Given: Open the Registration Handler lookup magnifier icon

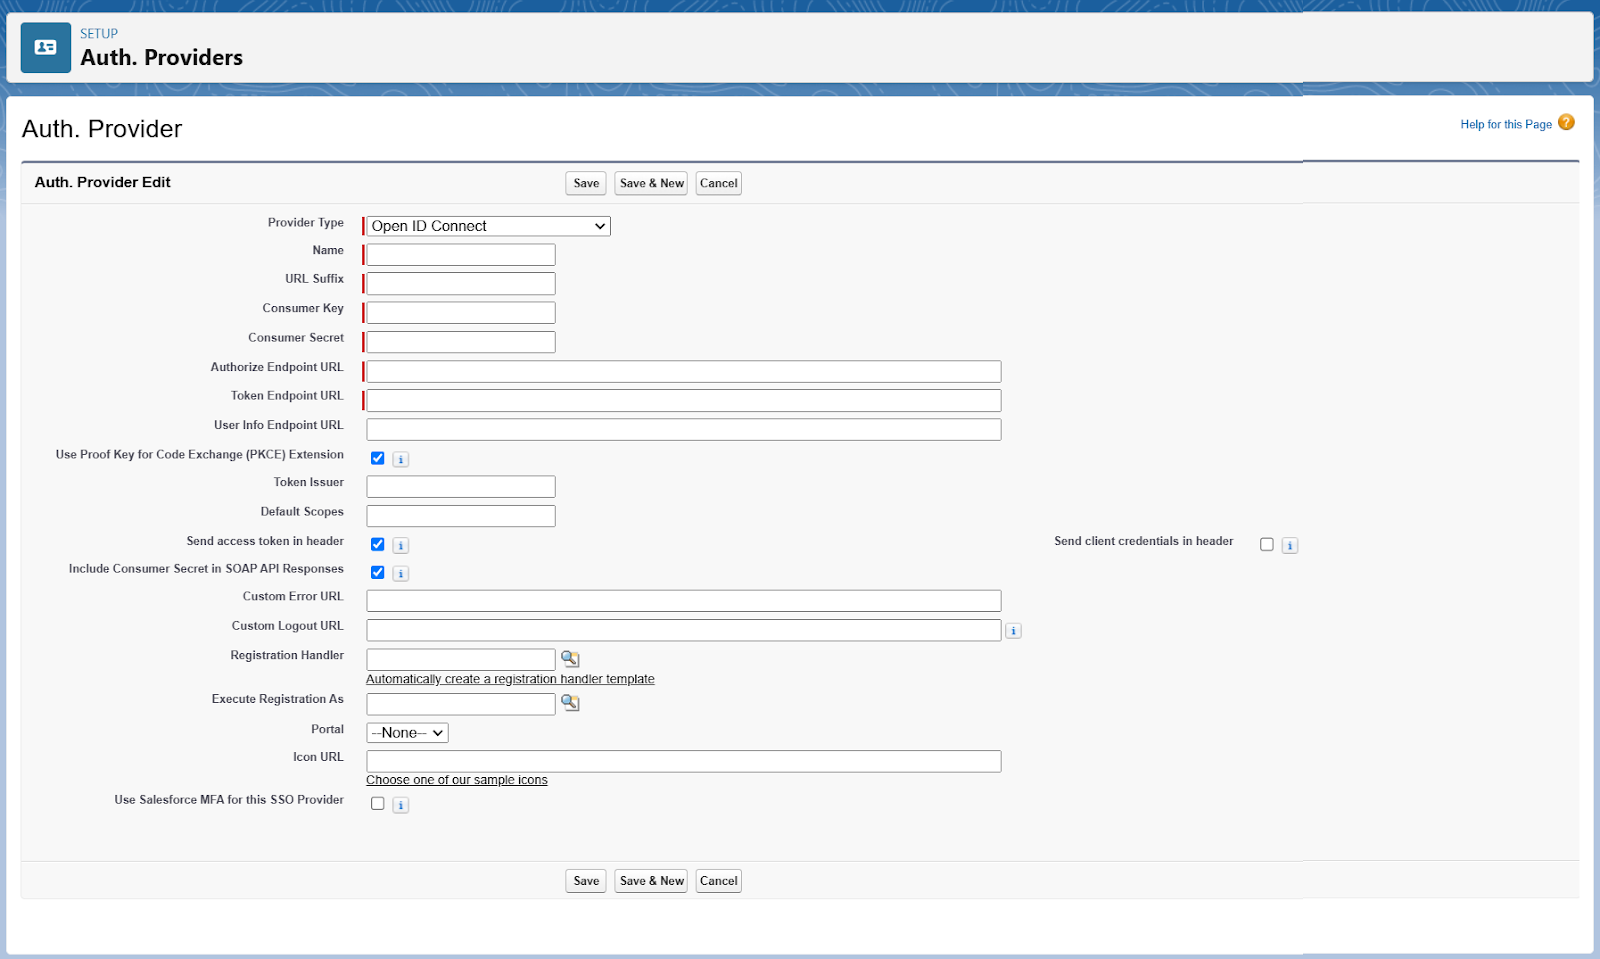Looking at the screenshot, I should (x=570, y=659).
